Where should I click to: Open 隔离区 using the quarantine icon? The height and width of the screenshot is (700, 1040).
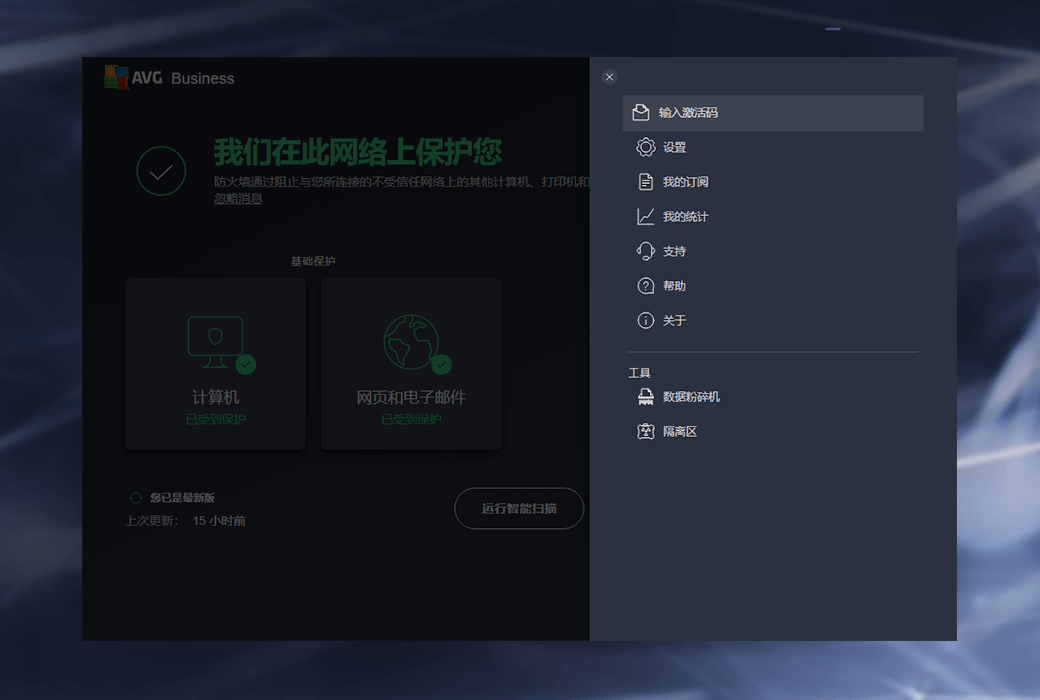646,432
